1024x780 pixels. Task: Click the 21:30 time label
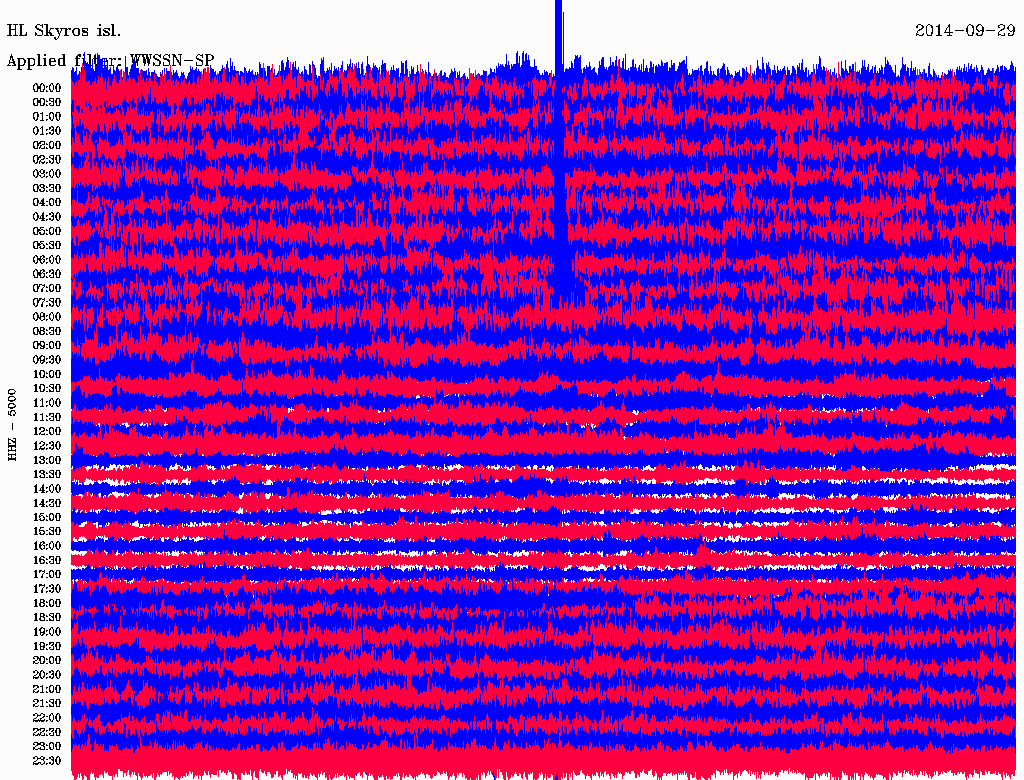pos(47,703)
